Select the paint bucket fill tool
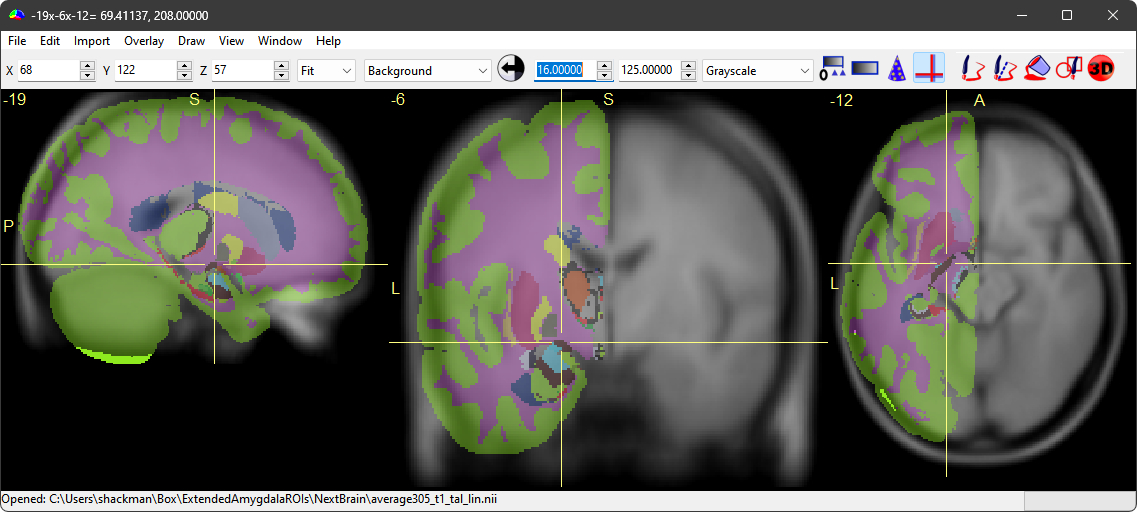Screen dimensions: 1137x512 click(x=1037, y=69)
